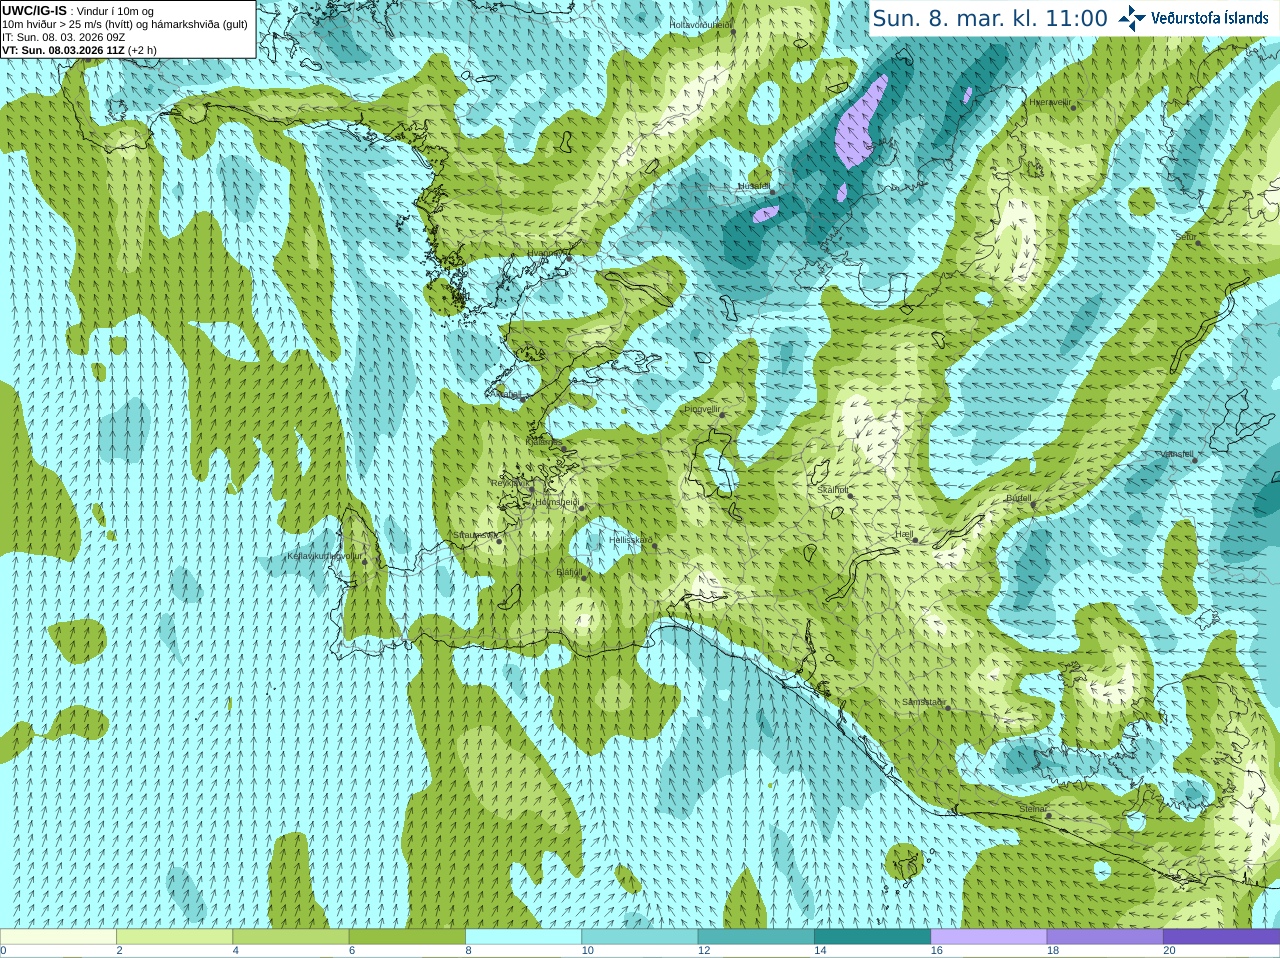Select the Steinar station label
This screenshot has height=958, width=1280.
click(x=1033, y=809)
